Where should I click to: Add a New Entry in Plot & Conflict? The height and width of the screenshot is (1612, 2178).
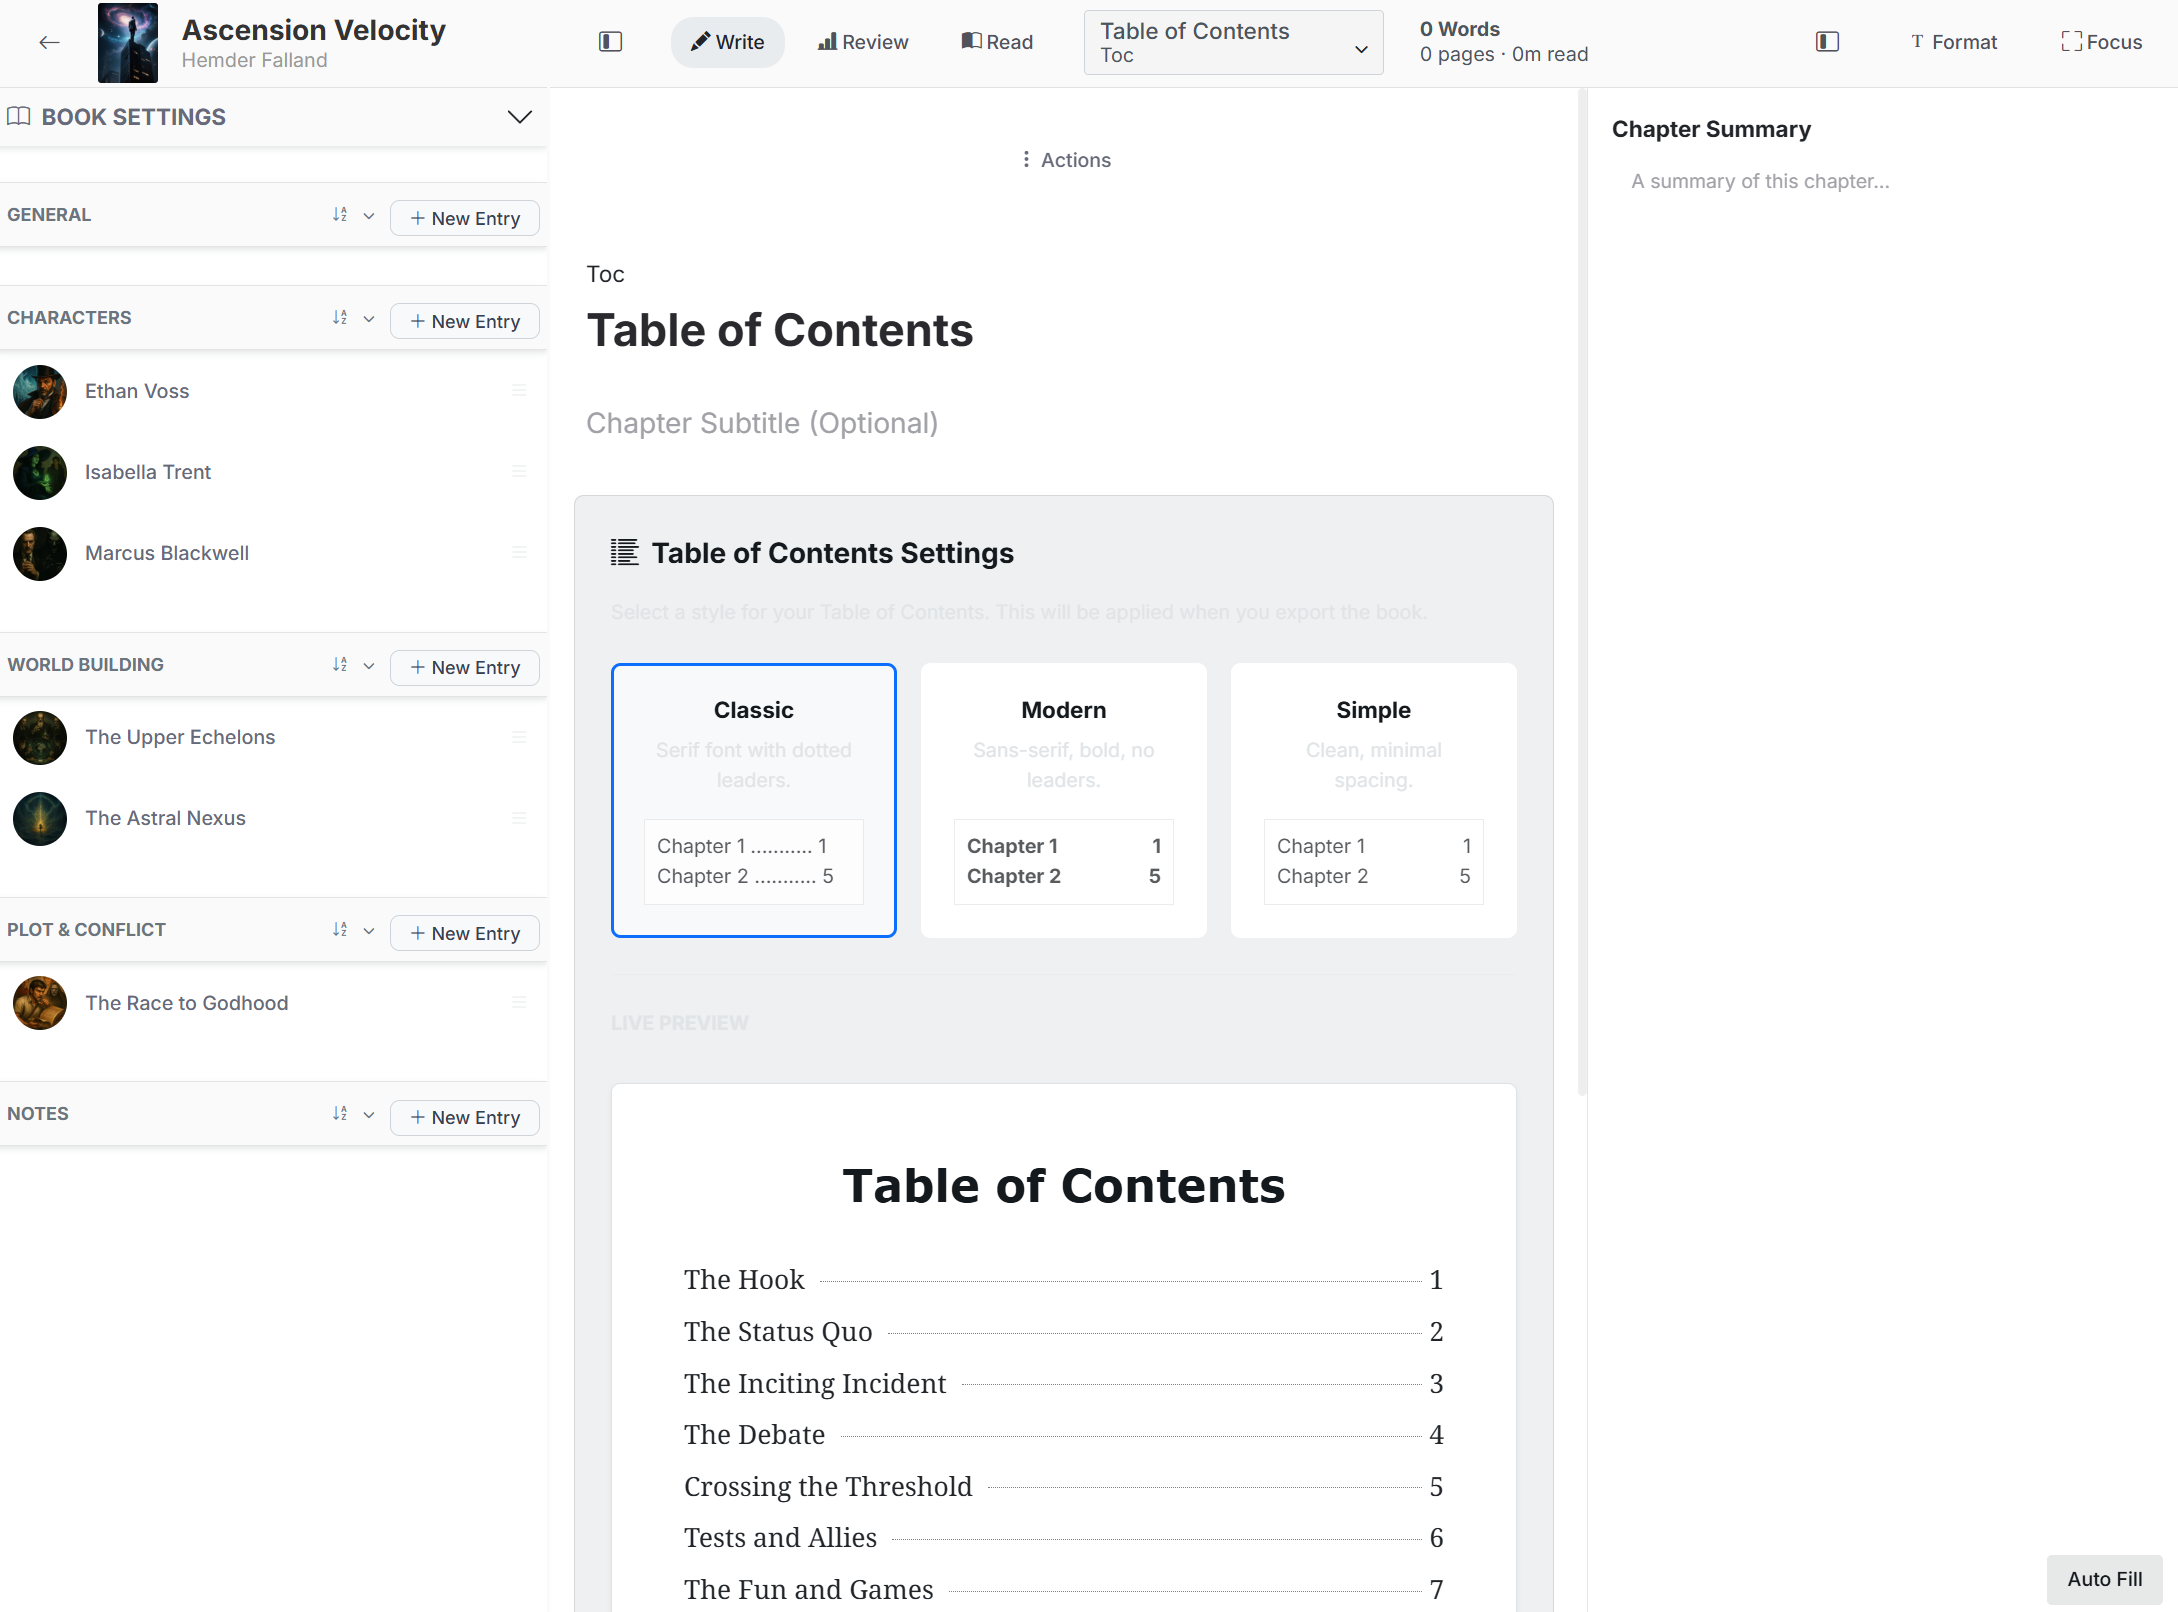coord(465,933)
